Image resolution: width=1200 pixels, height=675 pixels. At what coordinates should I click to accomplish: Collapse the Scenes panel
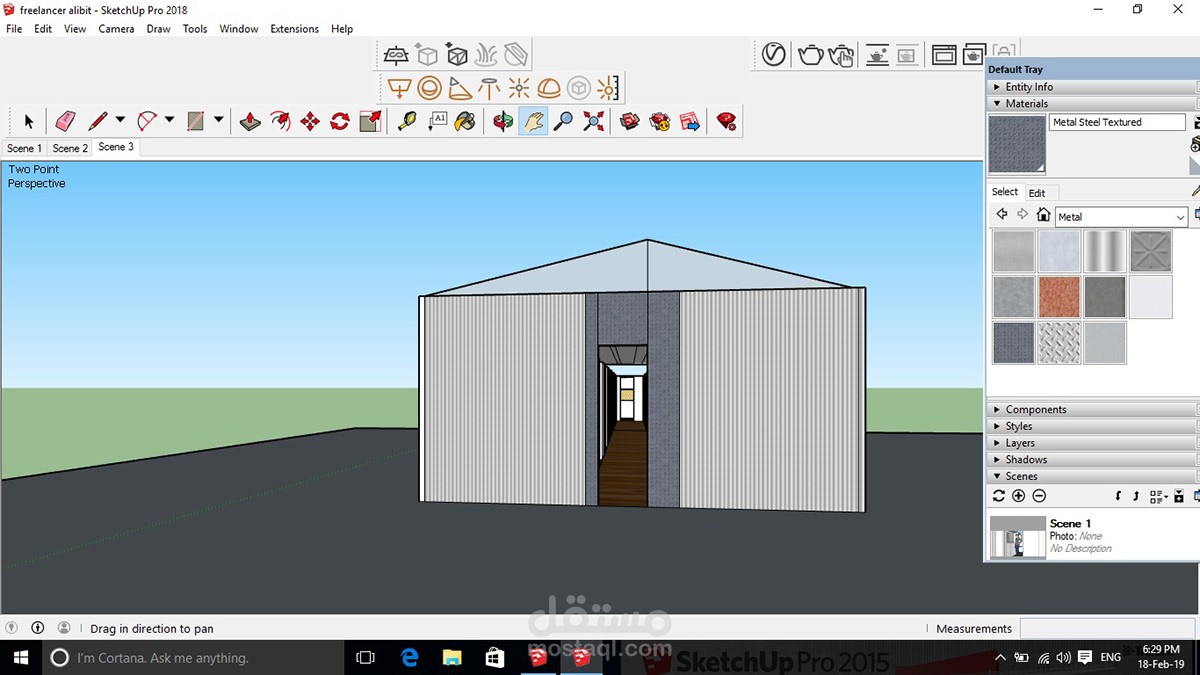point(1091,476)
